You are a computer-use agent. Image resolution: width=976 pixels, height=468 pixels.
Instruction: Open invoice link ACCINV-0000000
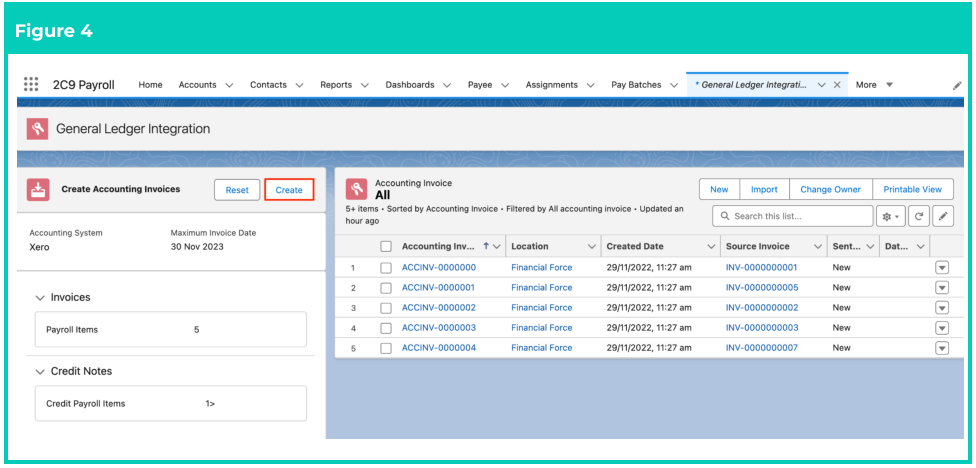(x=439, y=268)
